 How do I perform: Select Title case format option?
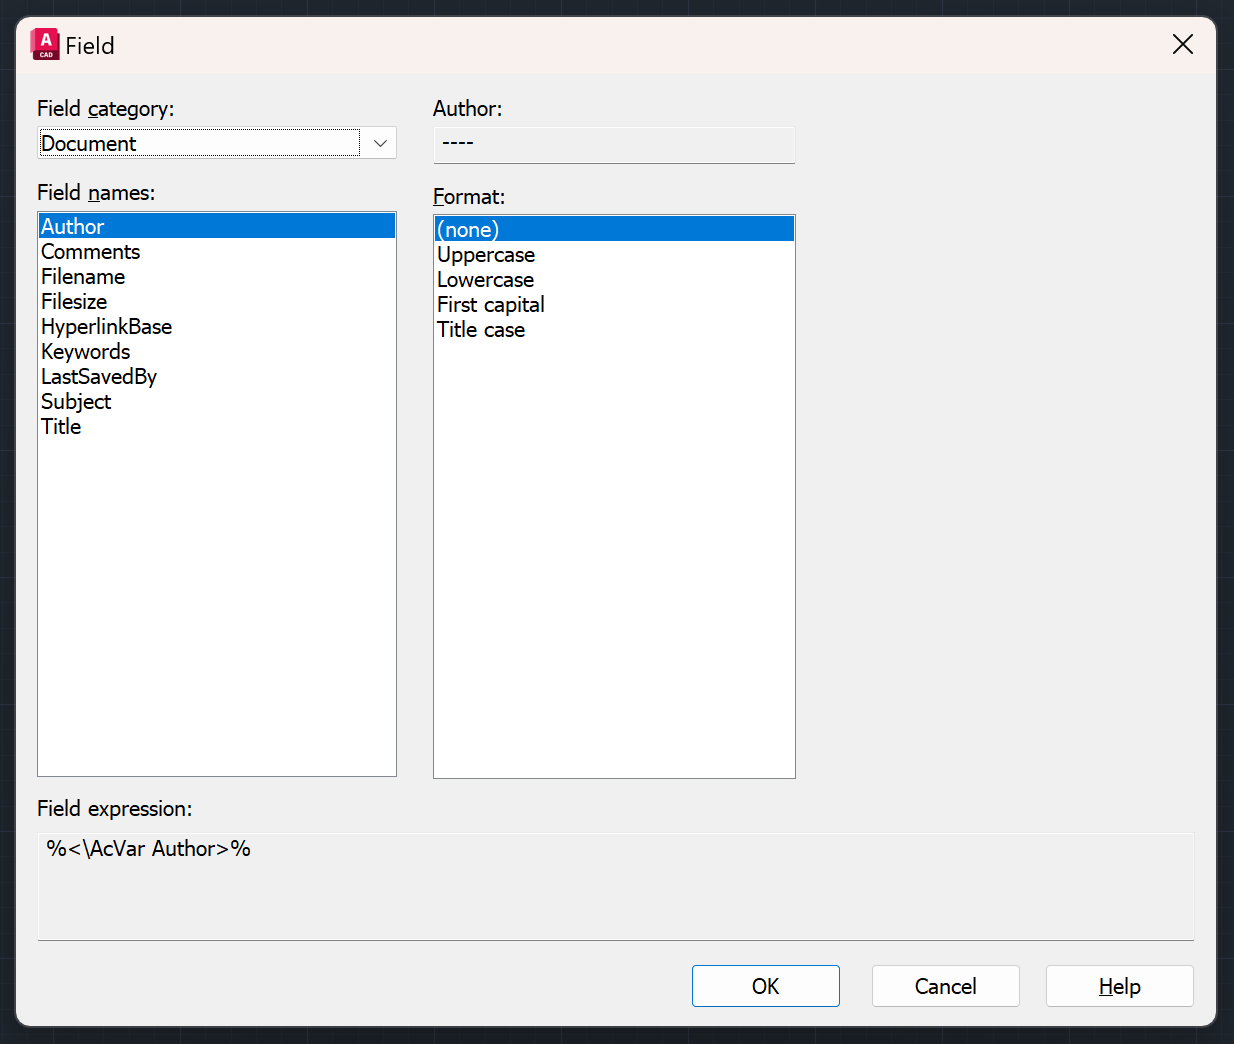(x=481, y=329)
